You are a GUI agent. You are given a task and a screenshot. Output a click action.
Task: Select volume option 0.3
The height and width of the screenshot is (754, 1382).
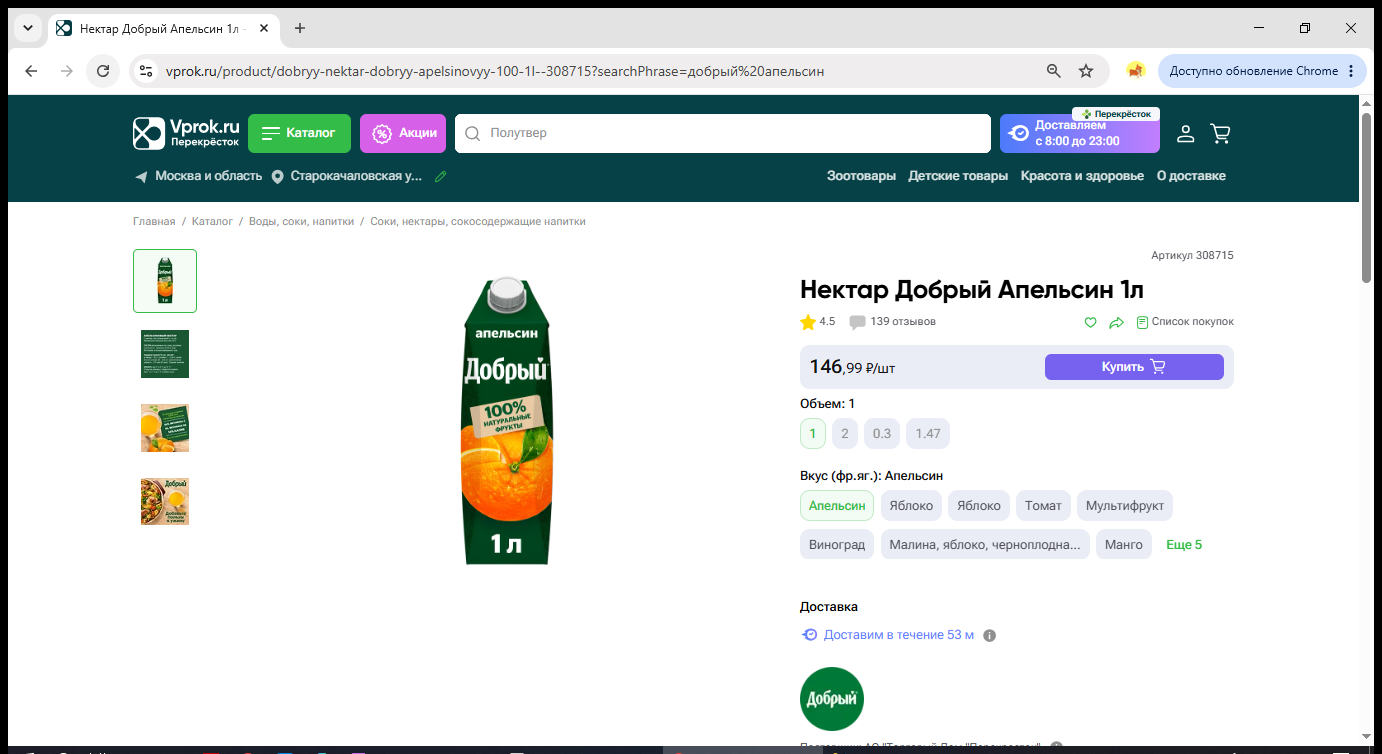(x=882, y=434)
